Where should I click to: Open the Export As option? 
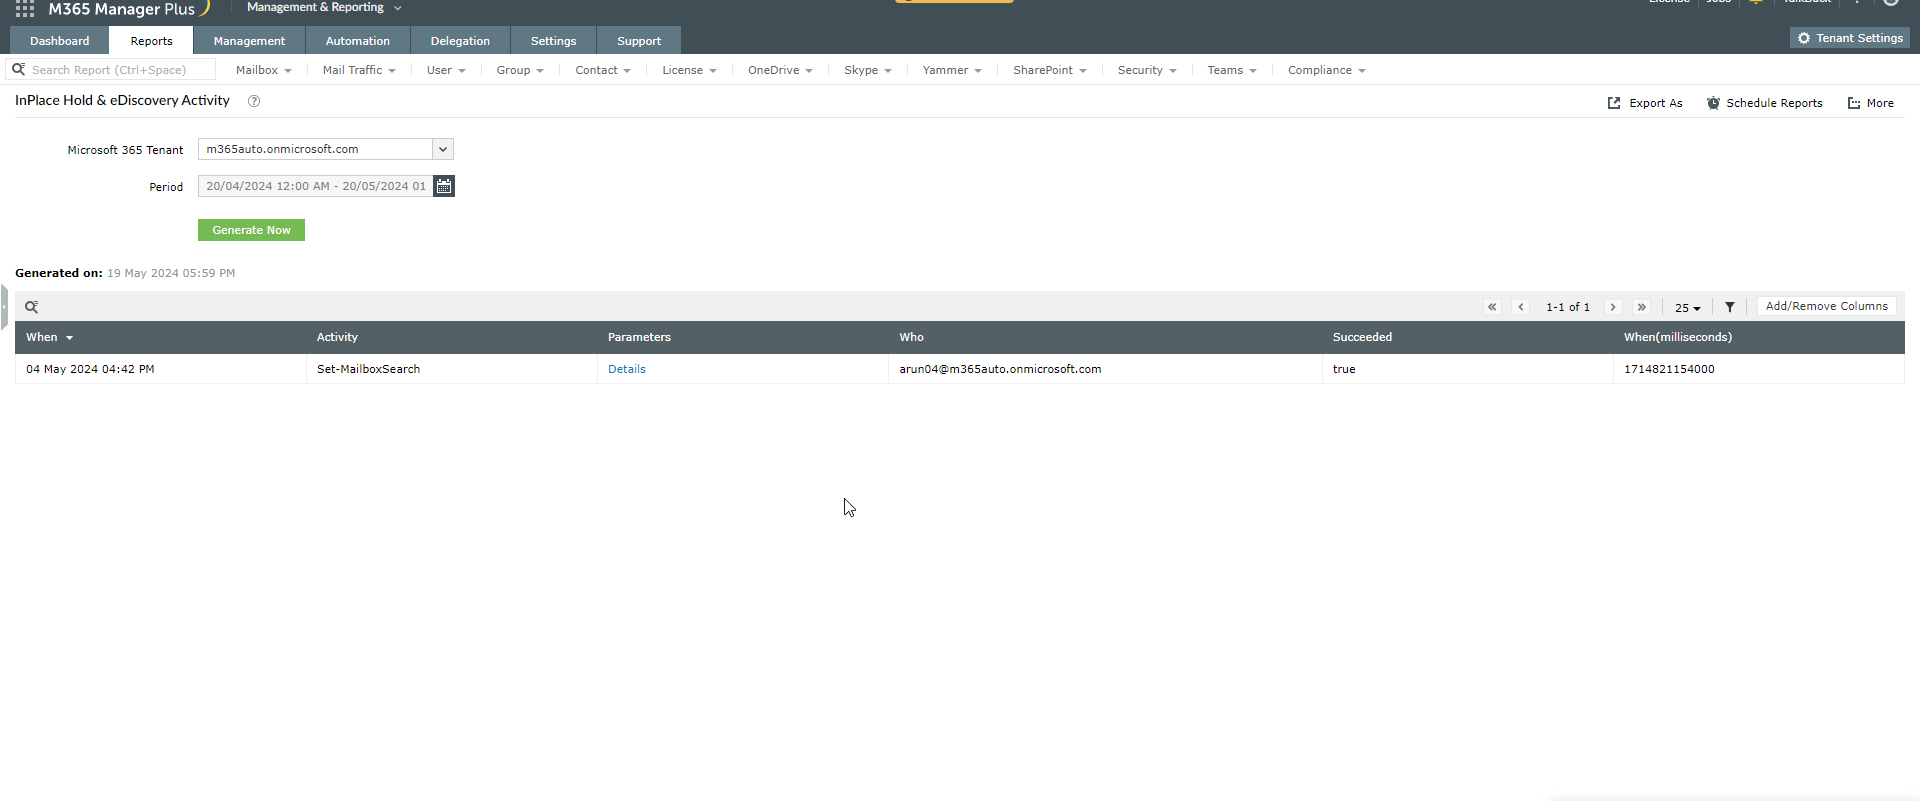pos(1645,103)
